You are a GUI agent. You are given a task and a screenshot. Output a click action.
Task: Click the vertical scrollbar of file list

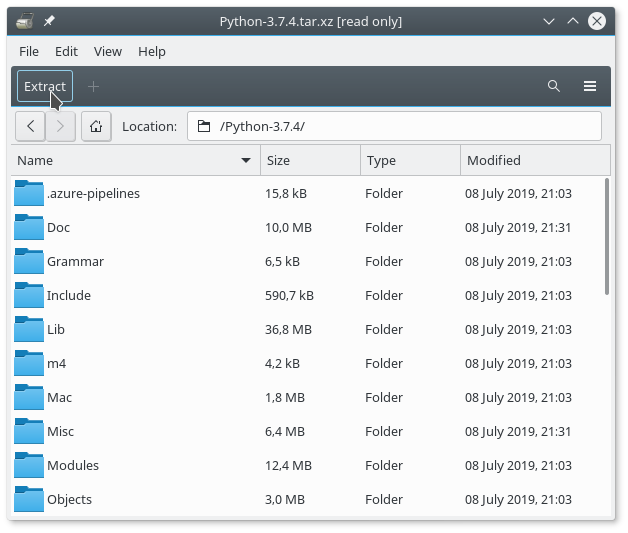pos(607,236)
